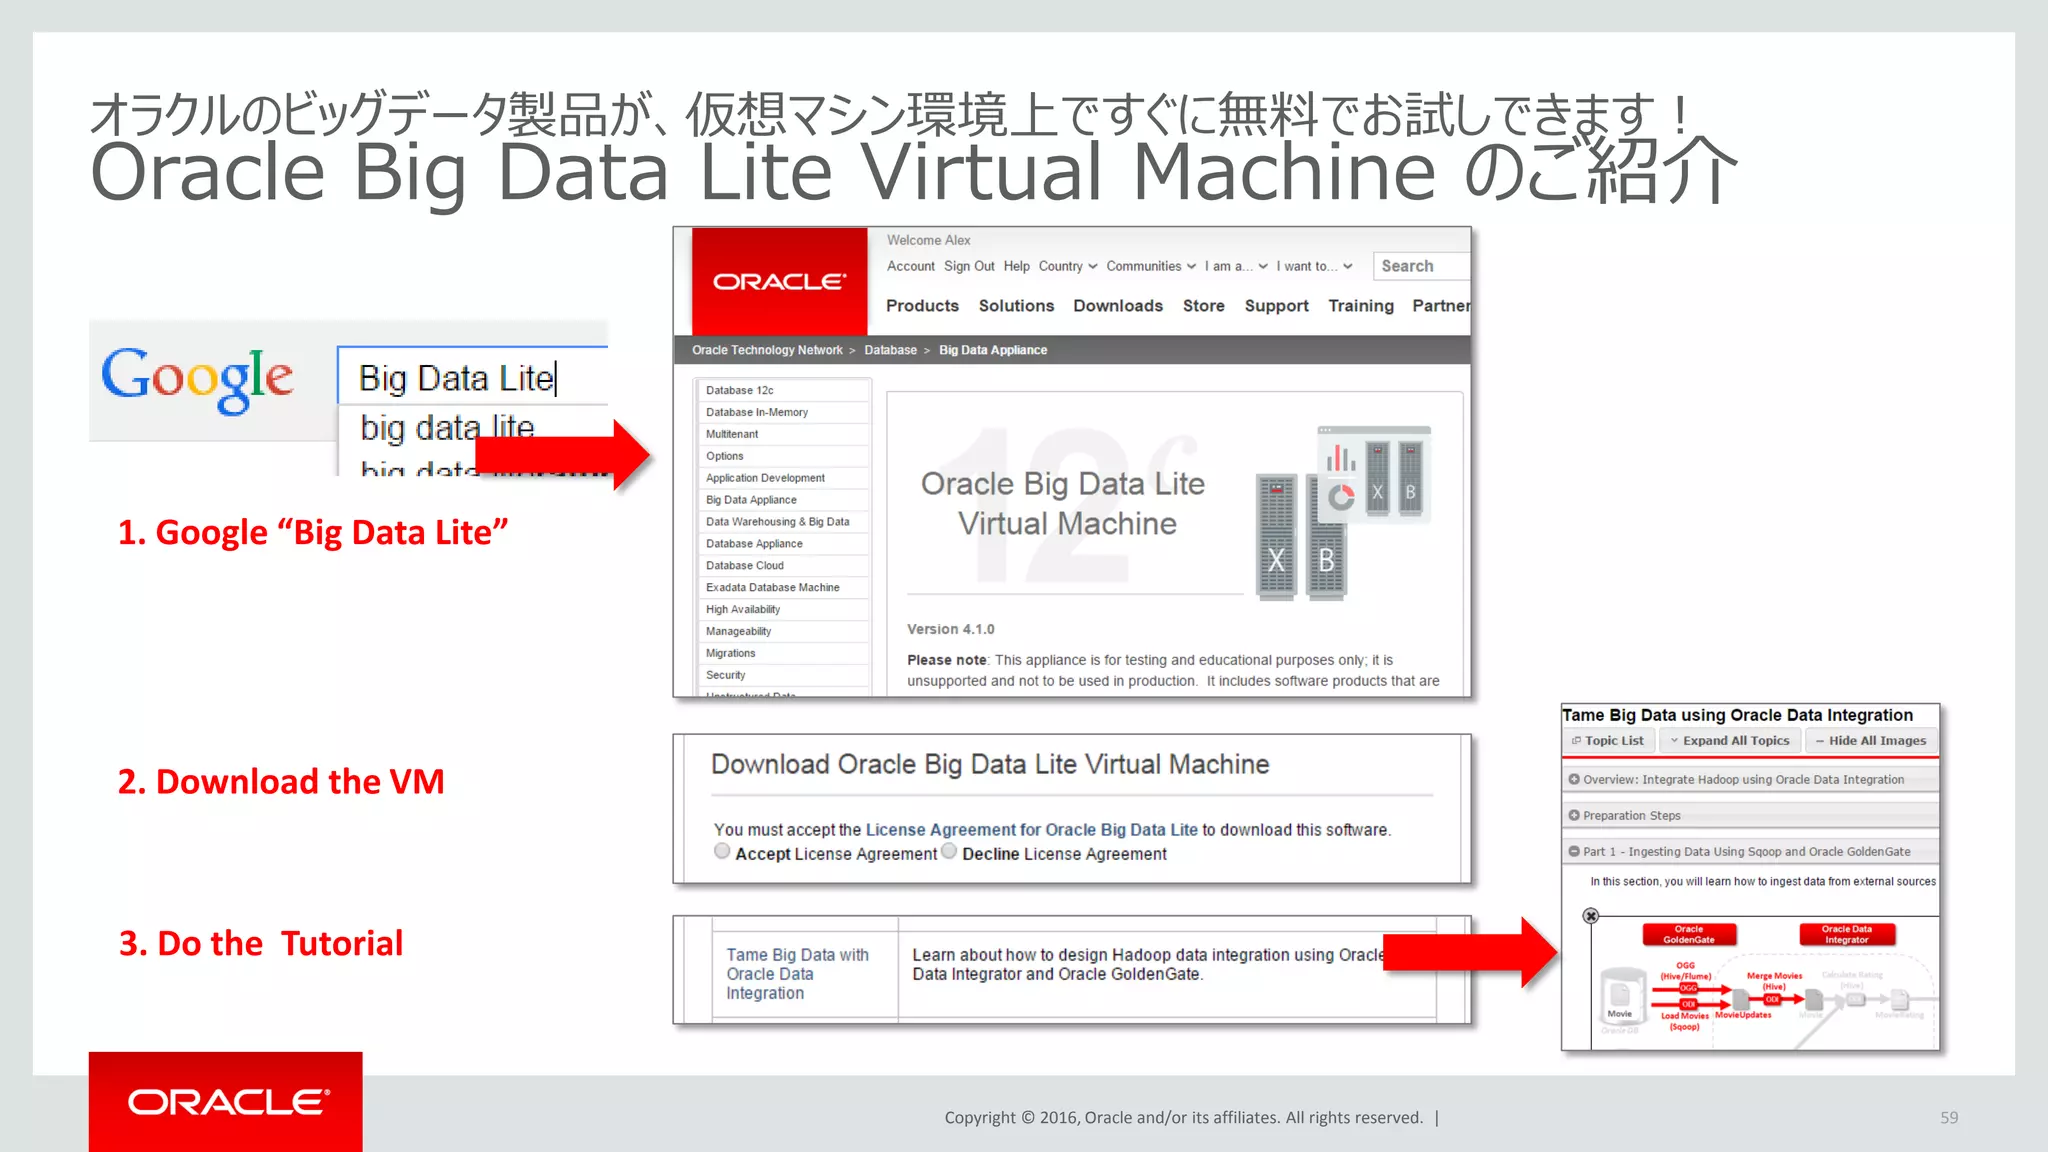This screenshot has height=1152, width=2048.
Task: Open Database Appliance in the sidebar
Action: (783, 544)
